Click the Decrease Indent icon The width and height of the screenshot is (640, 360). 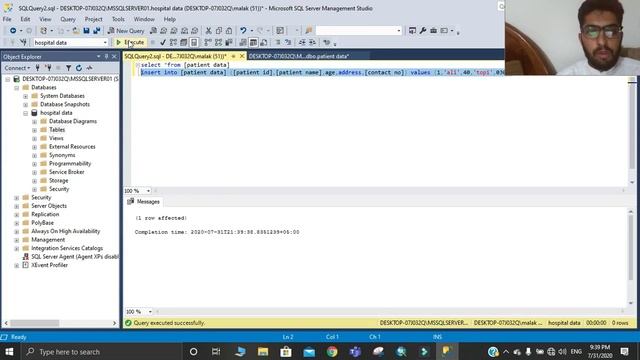click(x=302, y=42)
